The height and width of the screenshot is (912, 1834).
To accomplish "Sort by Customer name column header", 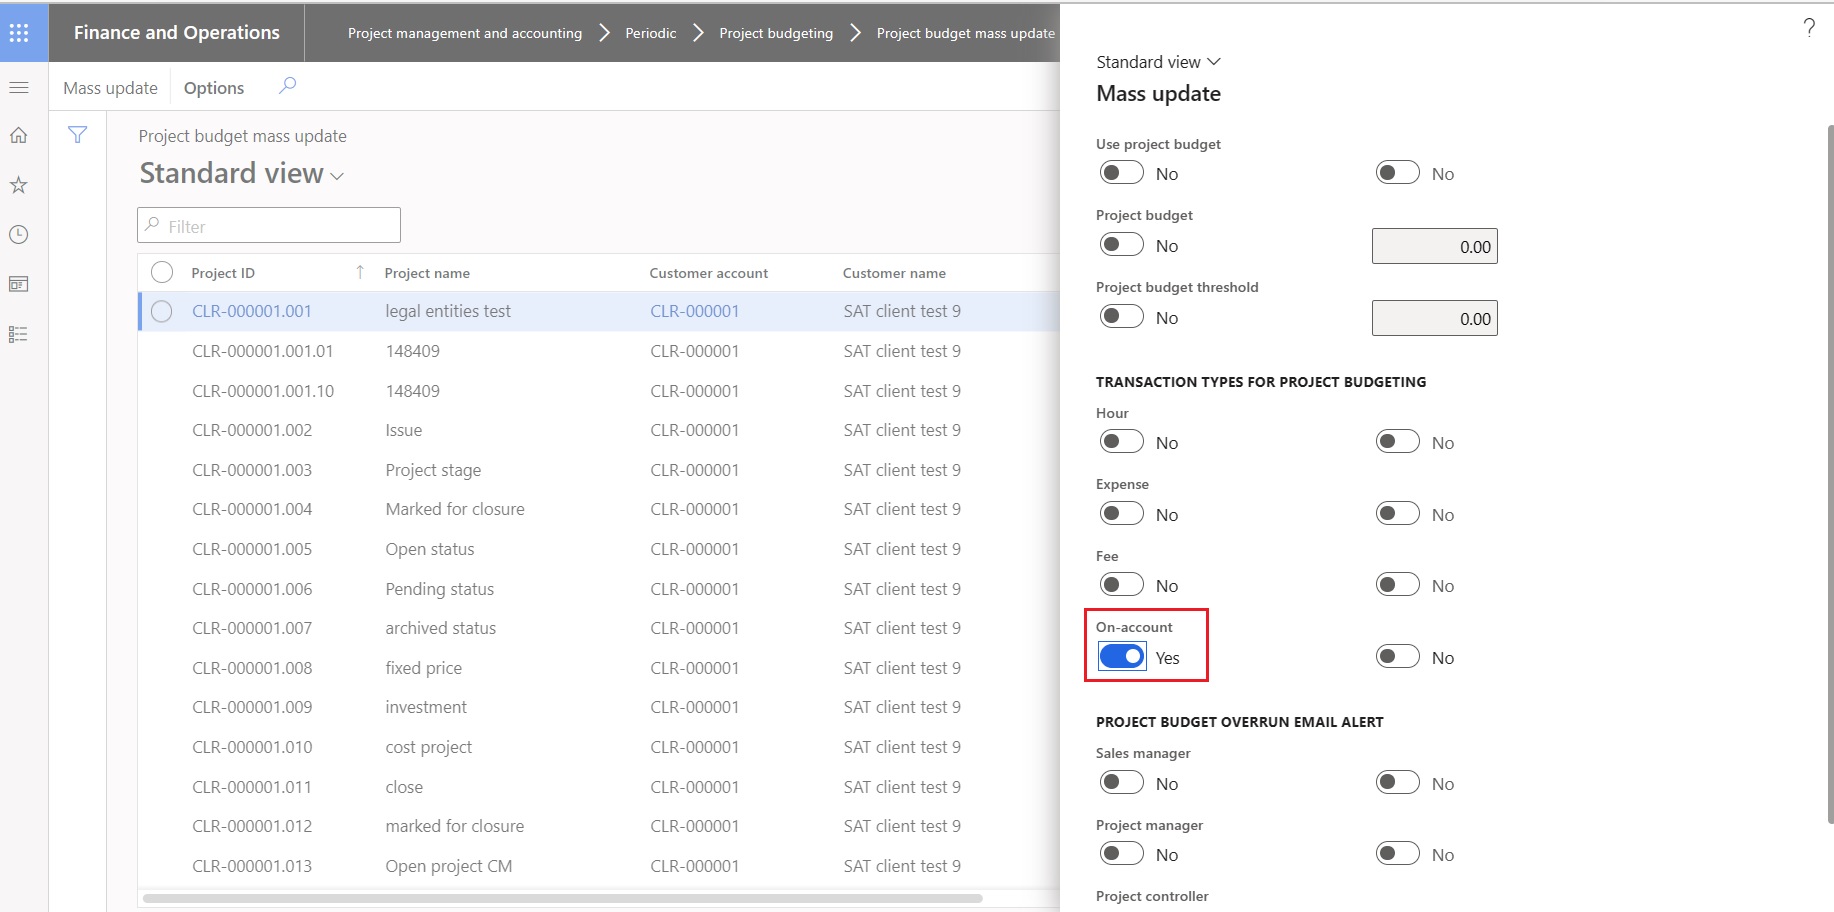I will pos(894,273).
